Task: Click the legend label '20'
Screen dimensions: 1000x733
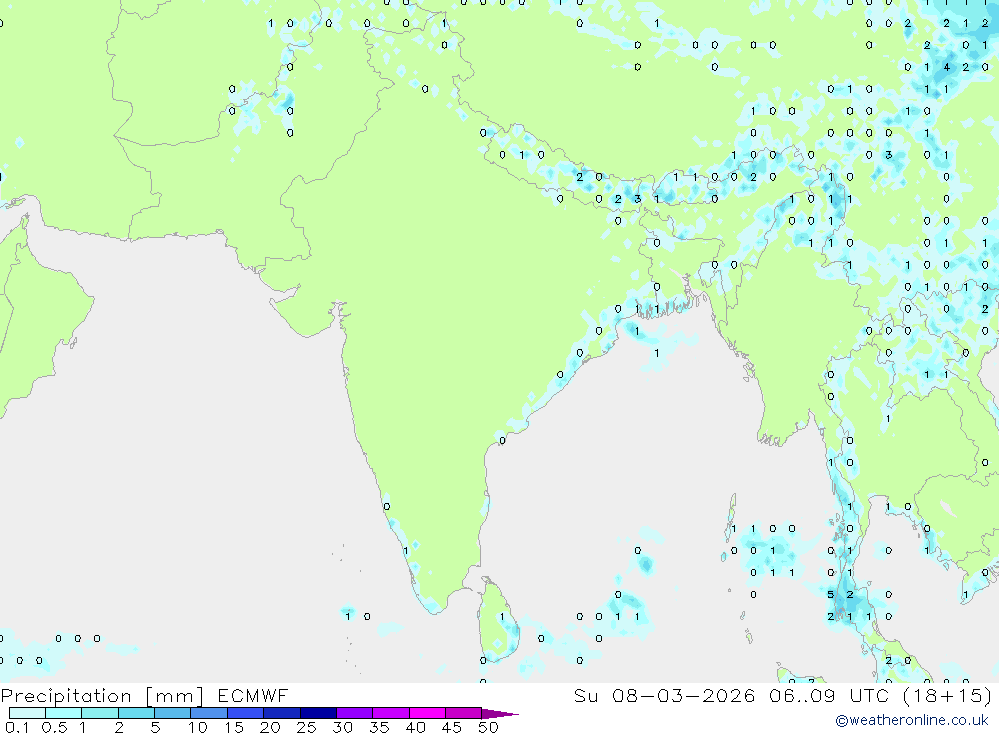Action: click(x=270, y=727)
